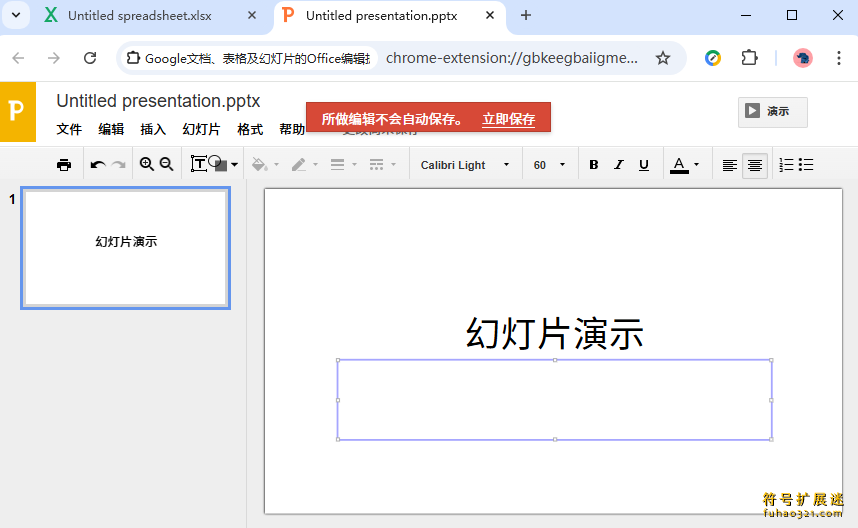Toggle bold formatting
858x528 pixels.
(x=594, y=165)
